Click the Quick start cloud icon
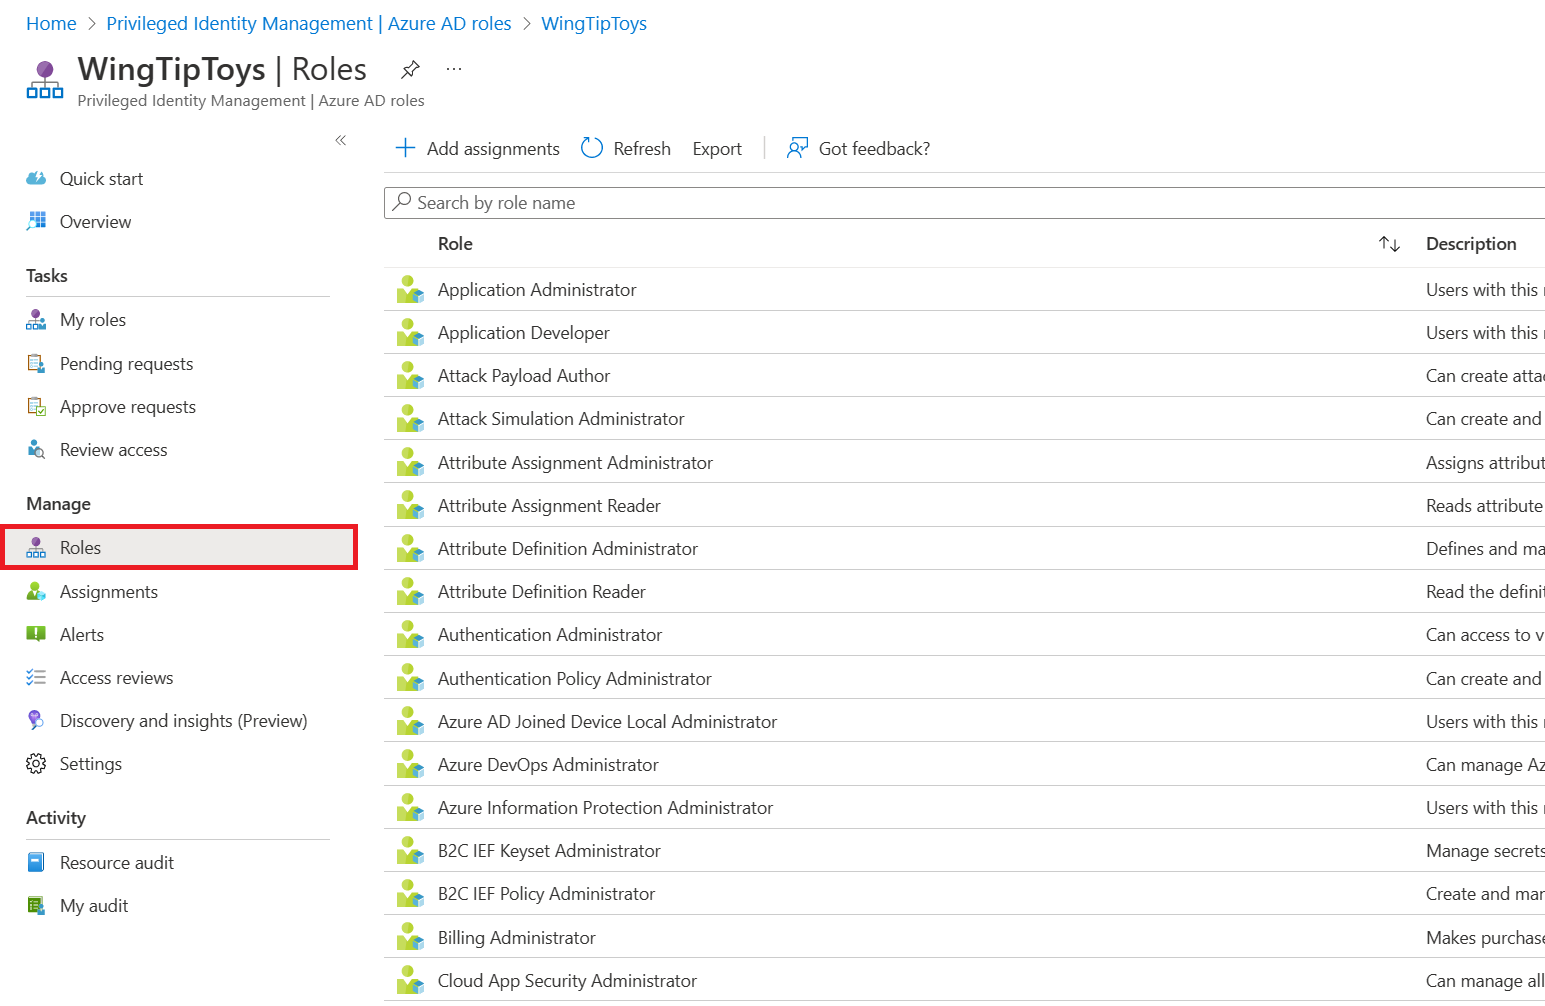The width and height of the screenshot is (1545, 1006). pyautogui.click(x=36, y=178)
